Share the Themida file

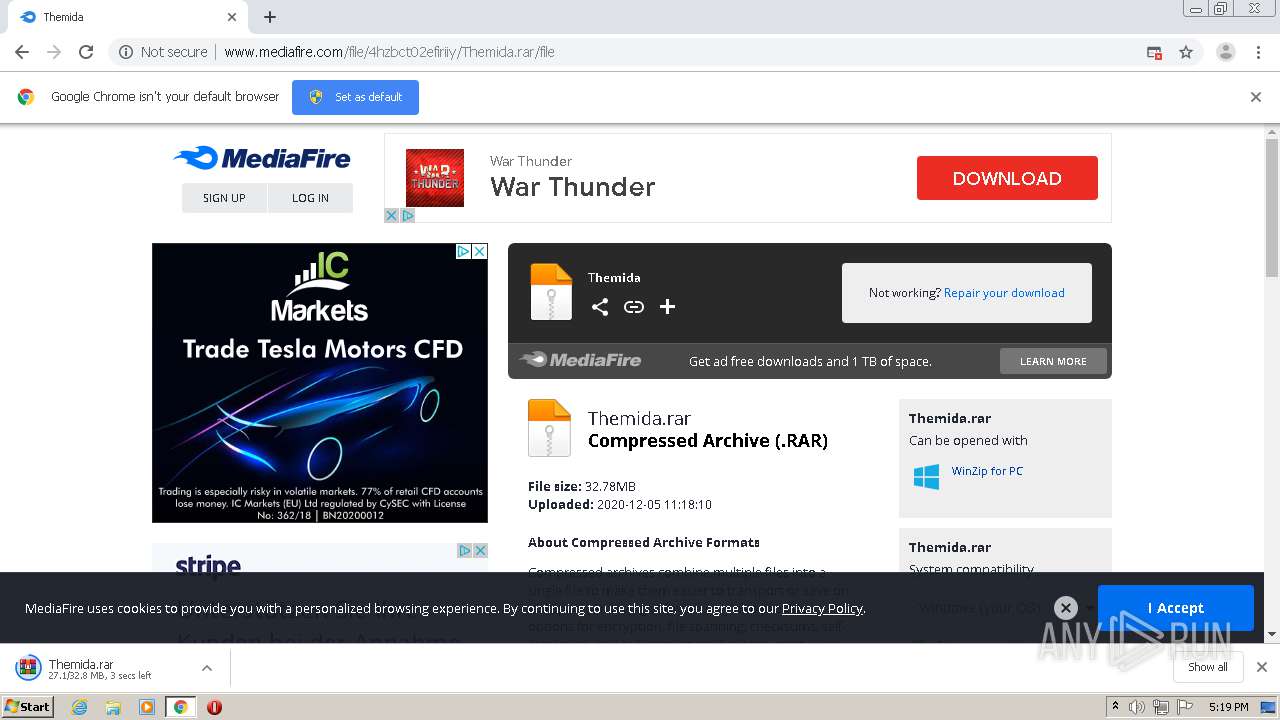600,307
